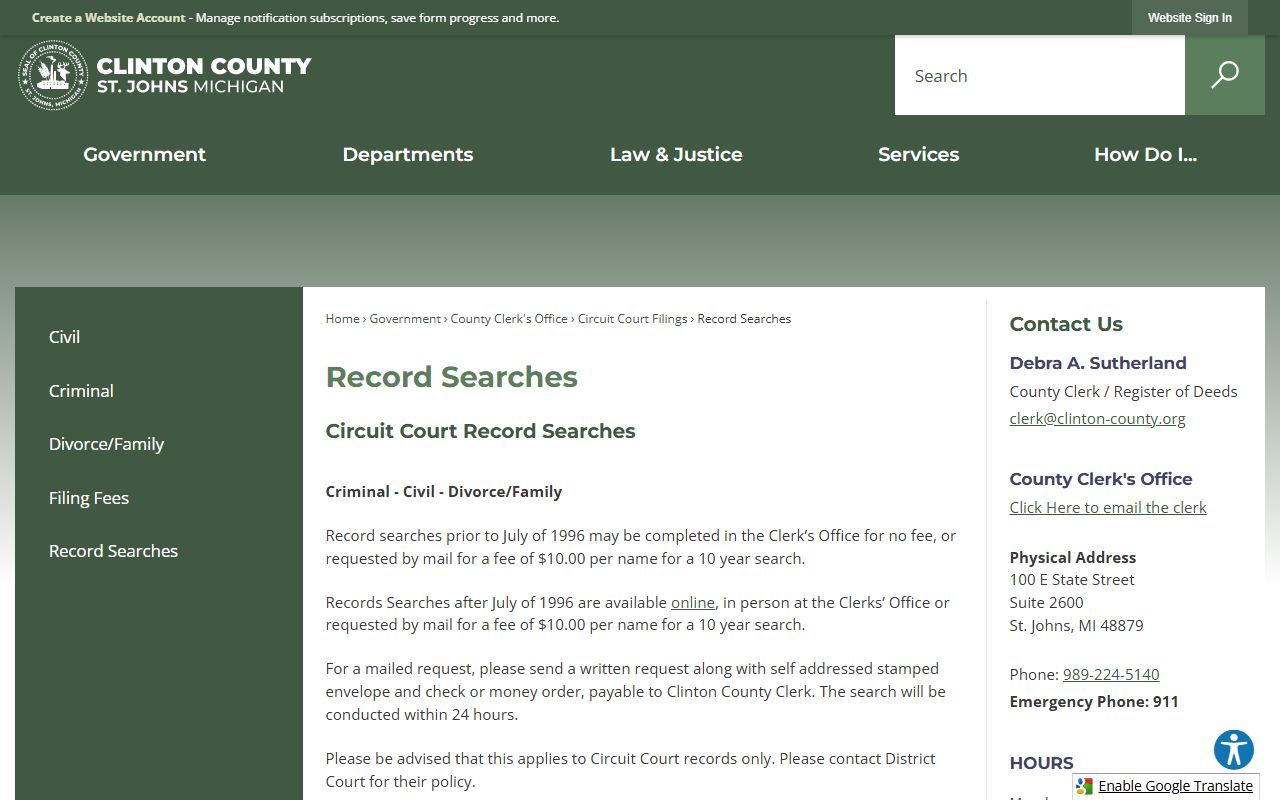Click 'Criminal - Civil - Divorce/Family' text

444,492
